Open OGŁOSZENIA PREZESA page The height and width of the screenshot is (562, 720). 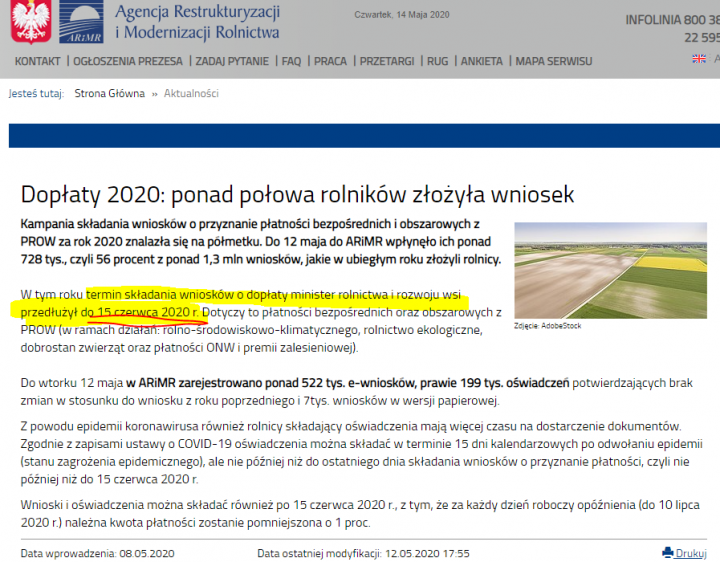coord(128,61)
